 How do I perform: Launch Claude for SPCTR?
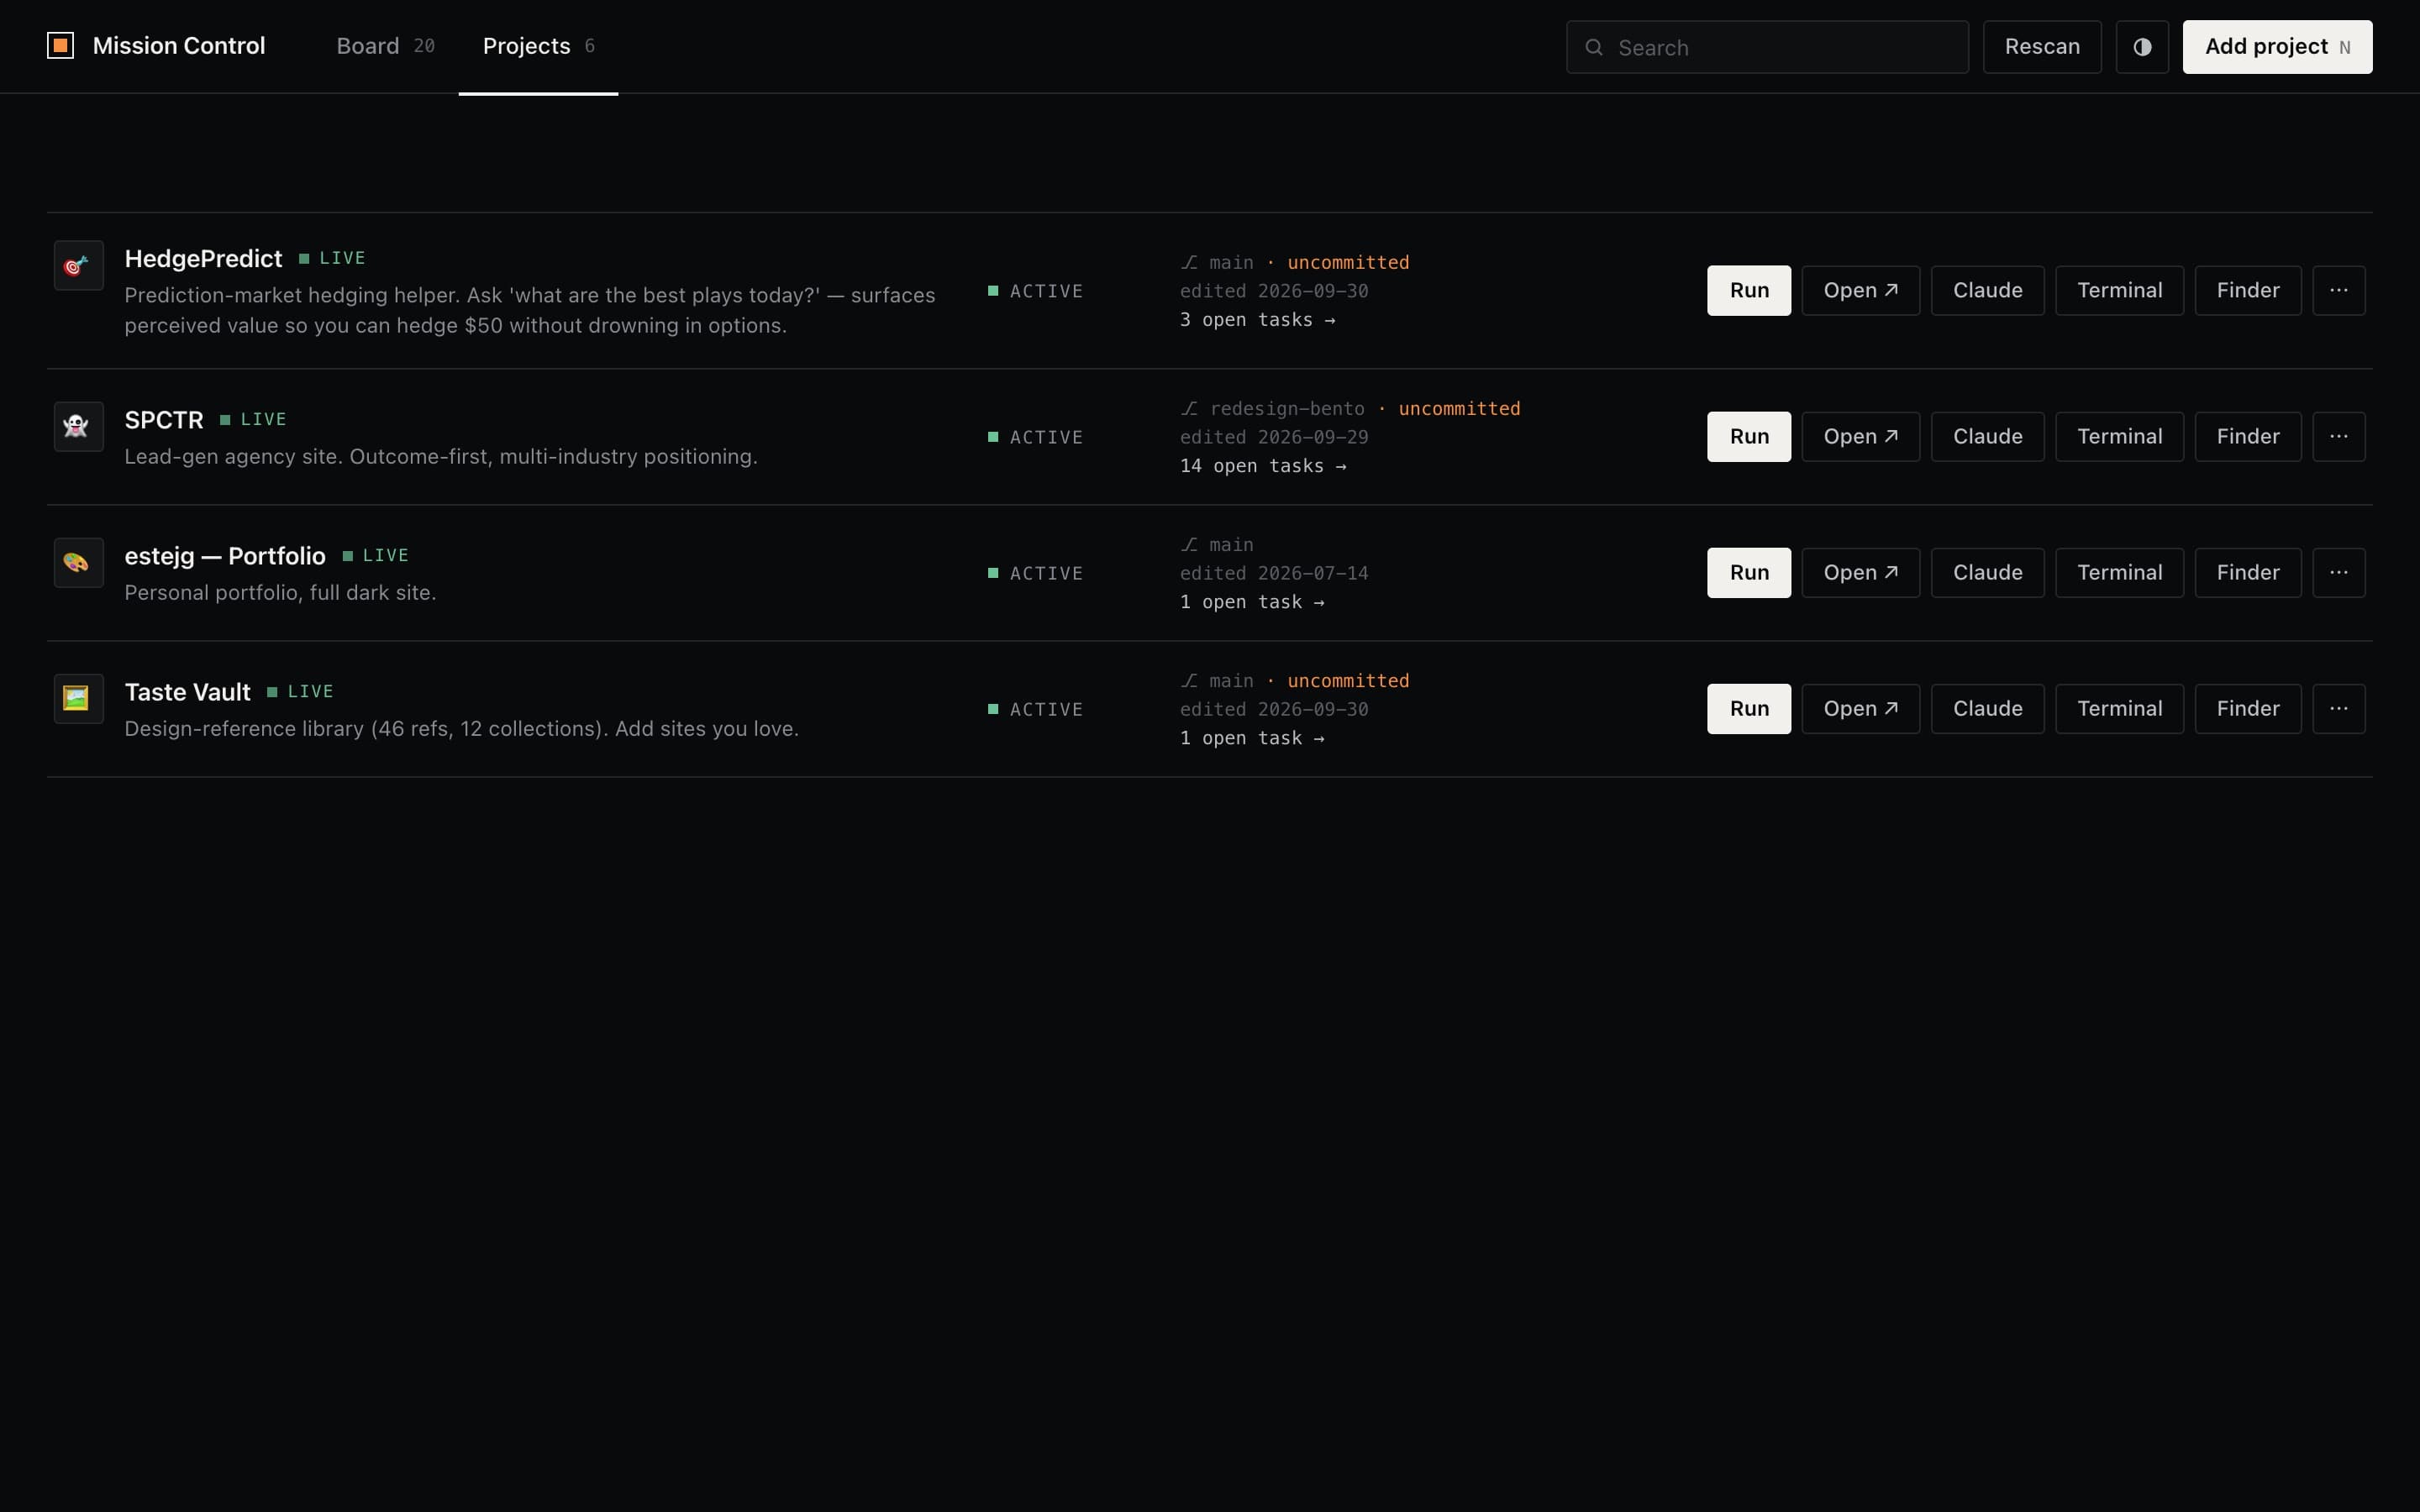pyautogui.click(x=1987, y=436)
